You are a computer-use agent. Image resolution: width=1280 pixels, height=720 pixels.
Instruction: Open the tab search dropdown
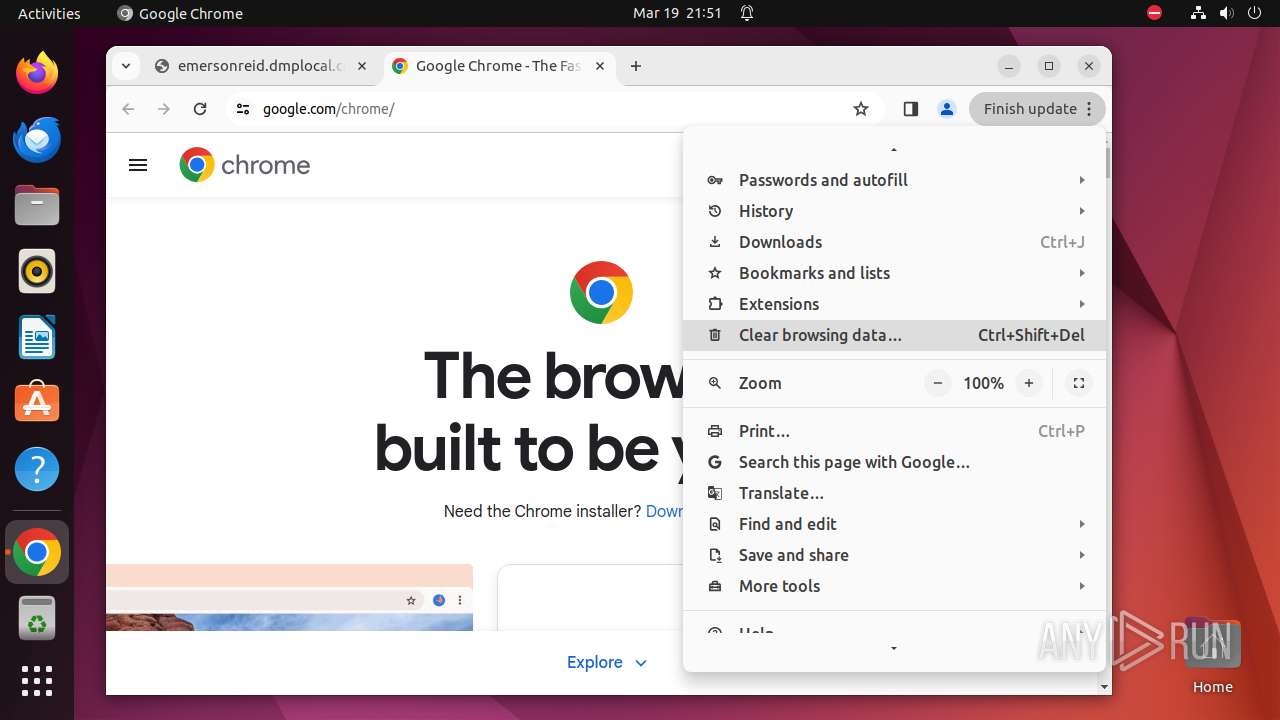pos(125,66)
